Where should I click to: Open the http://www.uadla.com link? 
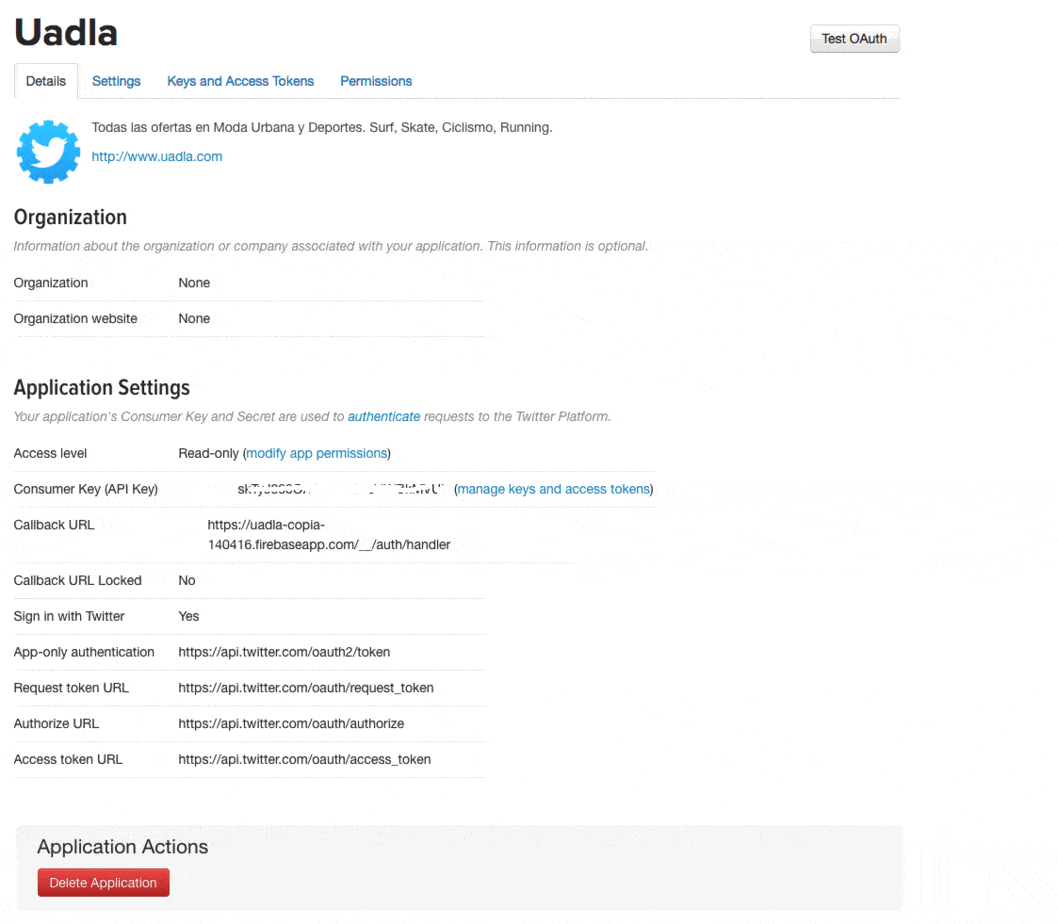pyautogui.click(x=156, y=156)
